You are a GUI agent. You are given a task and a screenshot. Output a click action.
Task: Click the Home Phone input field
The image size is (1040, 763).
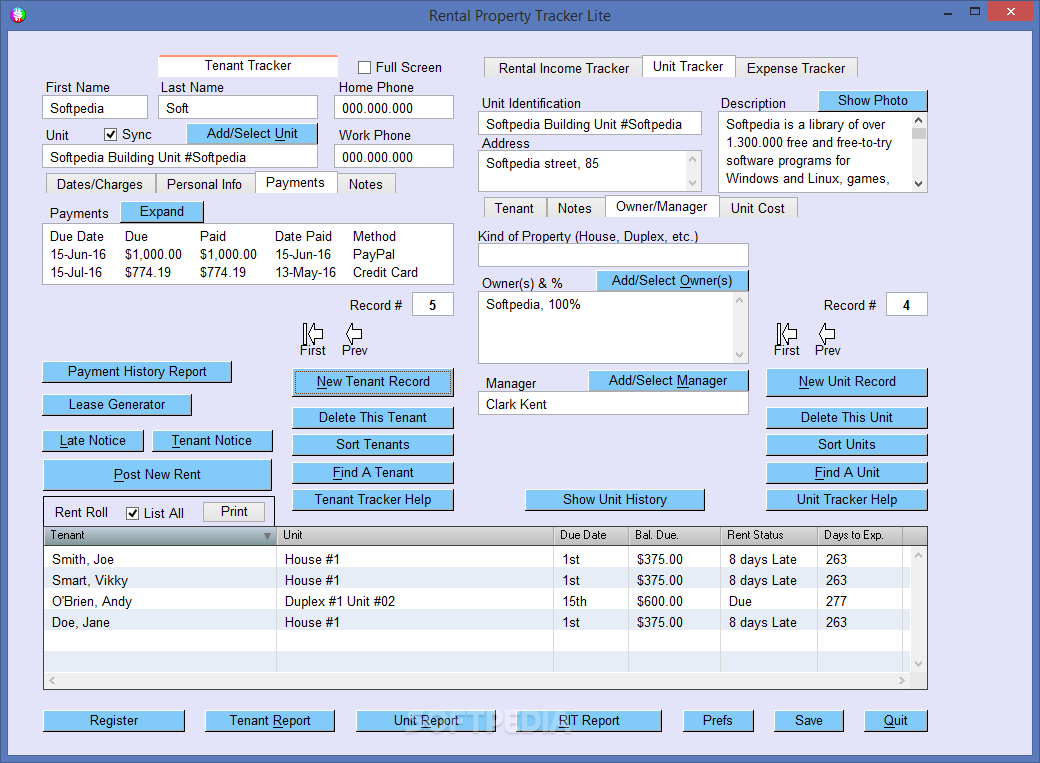(x=394, y=108)
